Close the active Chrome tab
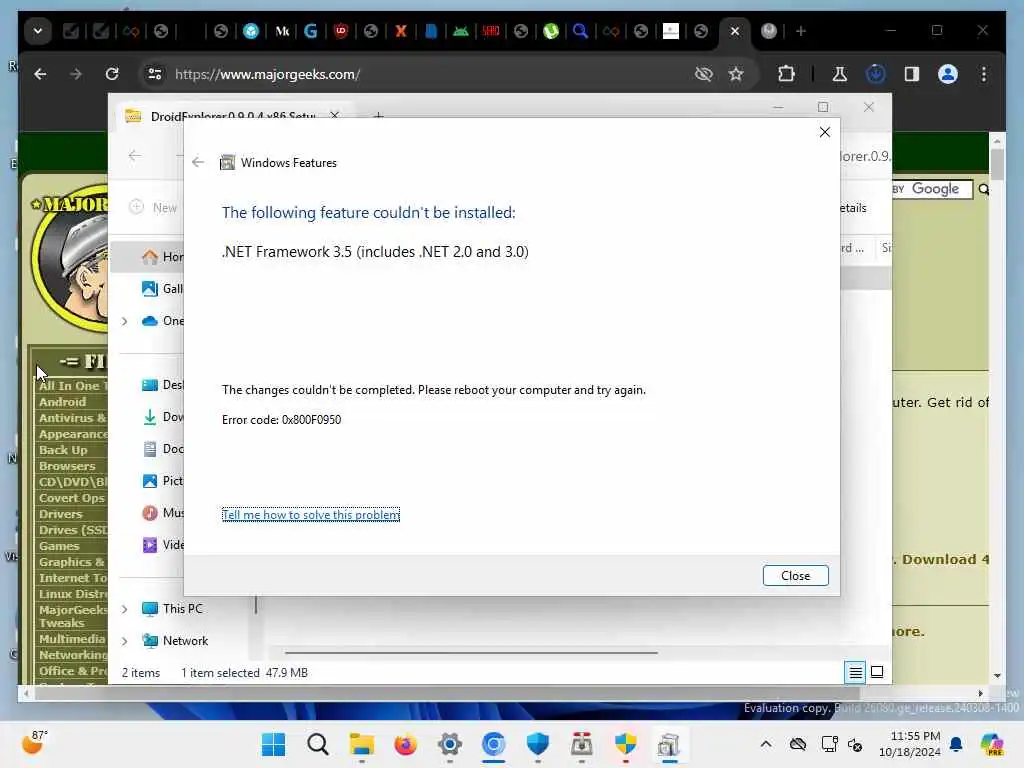This screenshot has height=768, width=1024. (735, 31)
